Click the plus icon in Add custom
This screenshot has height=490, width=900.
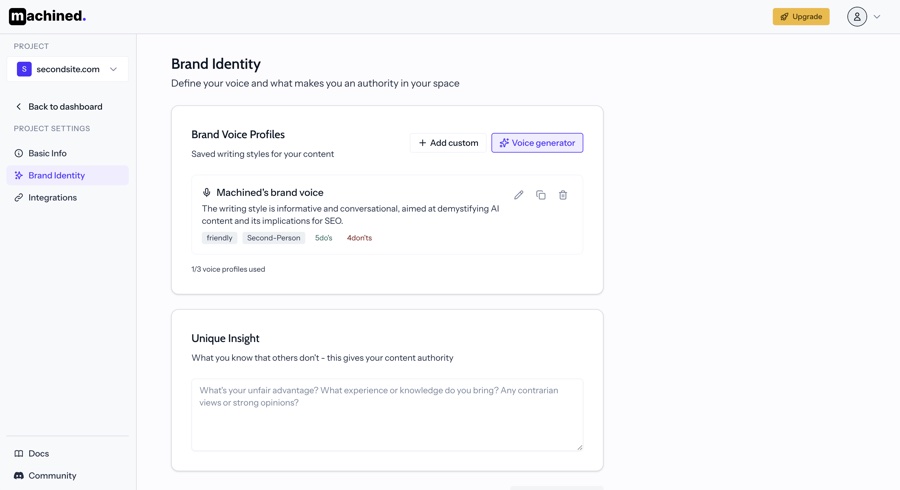pyautogui.click(x=422, y=143)
